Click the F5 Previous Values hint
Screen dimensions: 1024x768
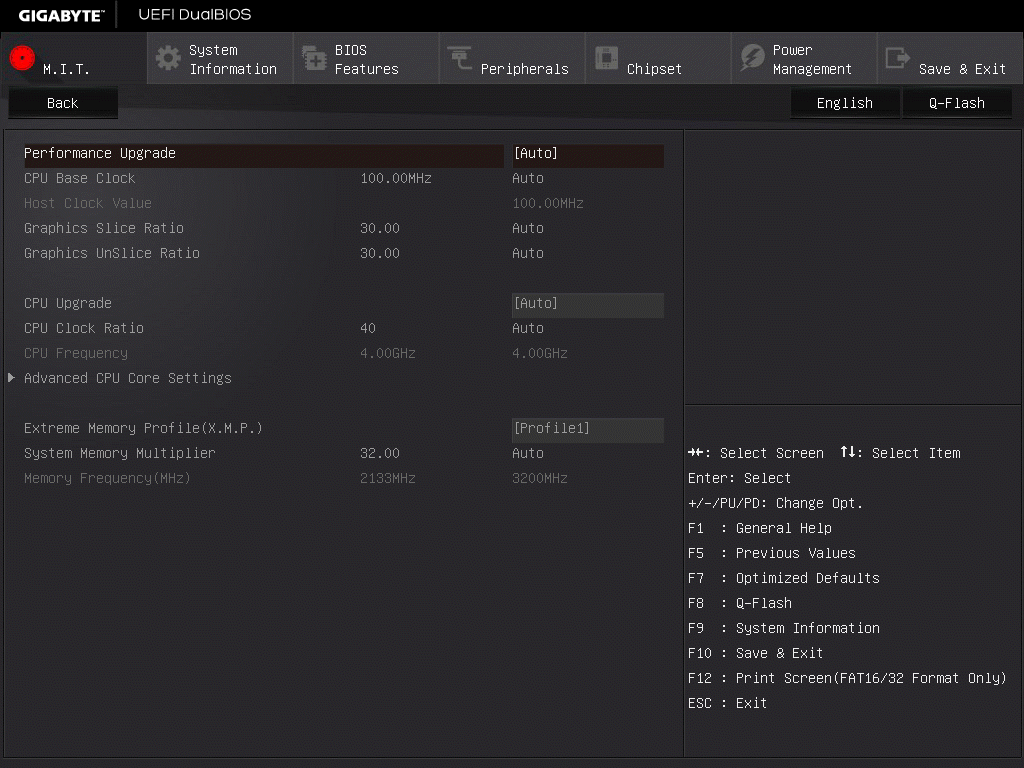[x=772, y=553]
